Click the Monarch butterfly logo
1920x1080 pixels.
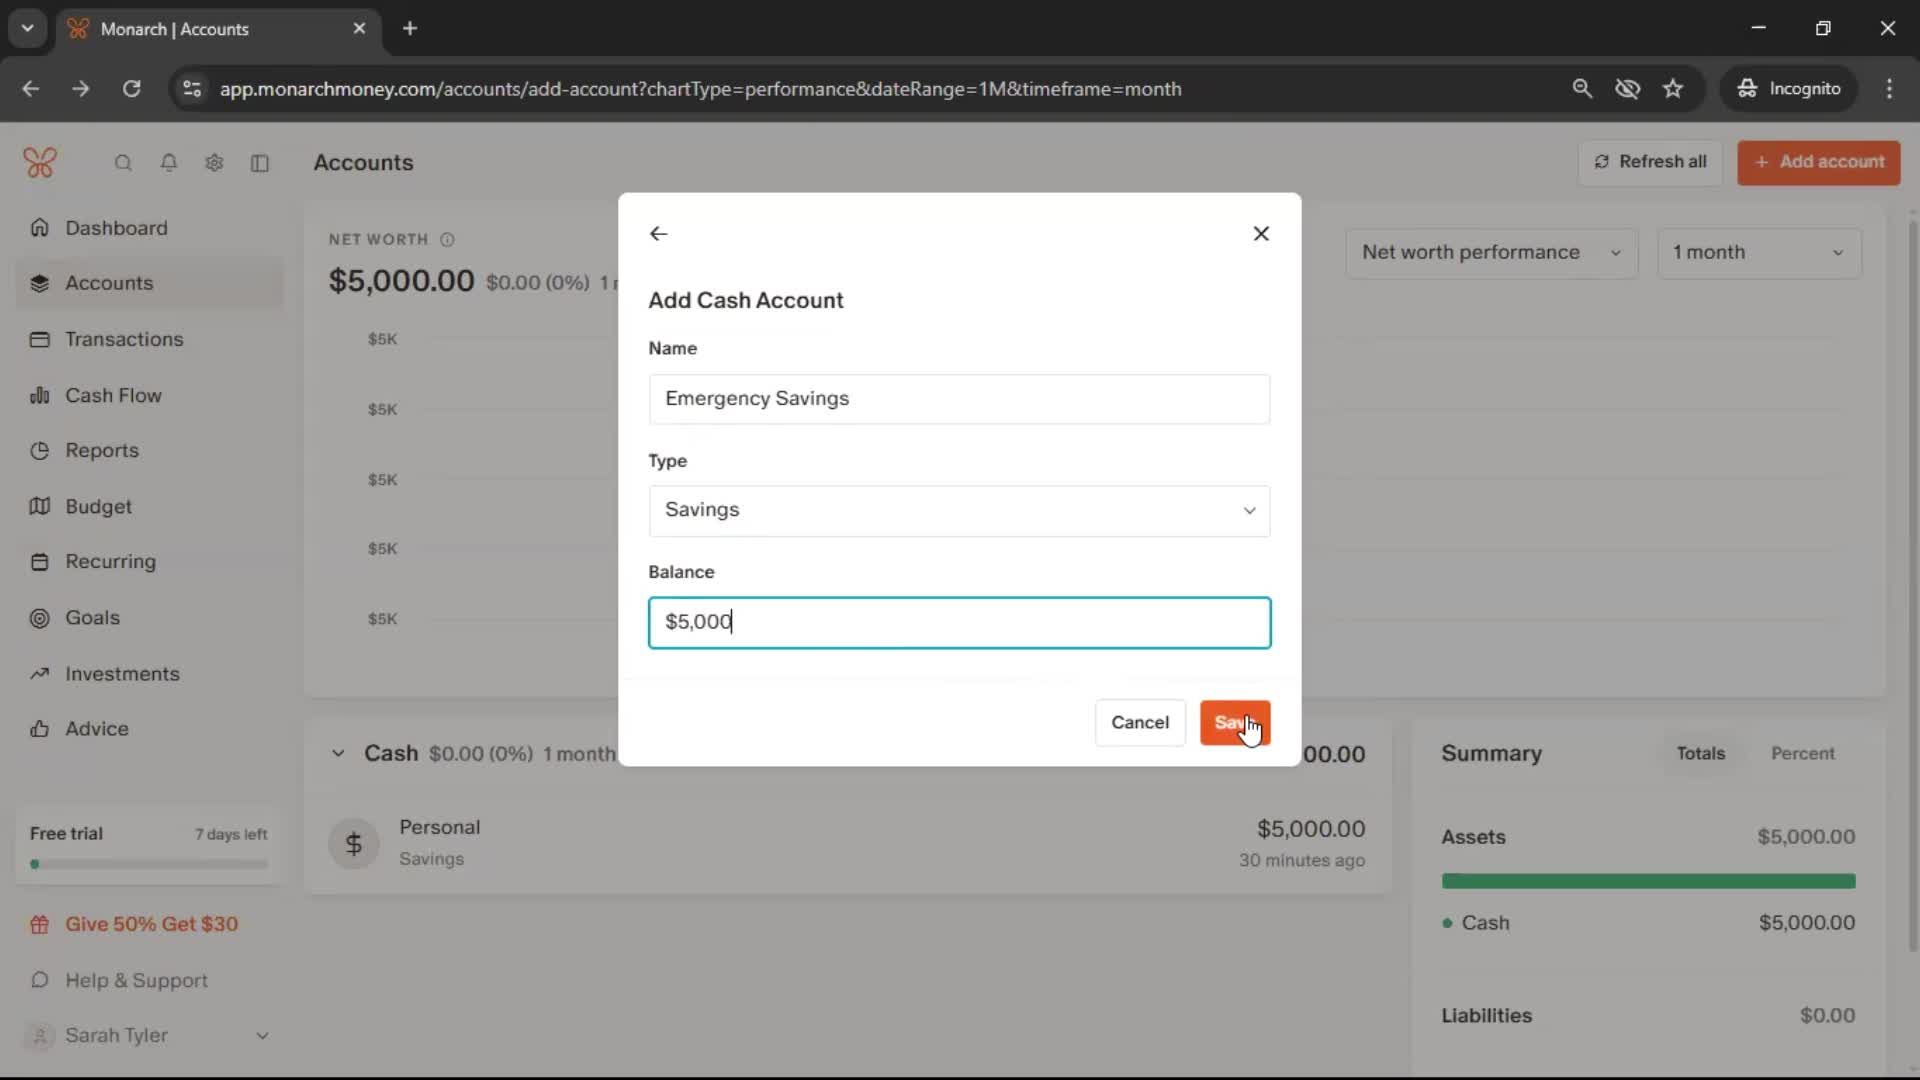40,162
